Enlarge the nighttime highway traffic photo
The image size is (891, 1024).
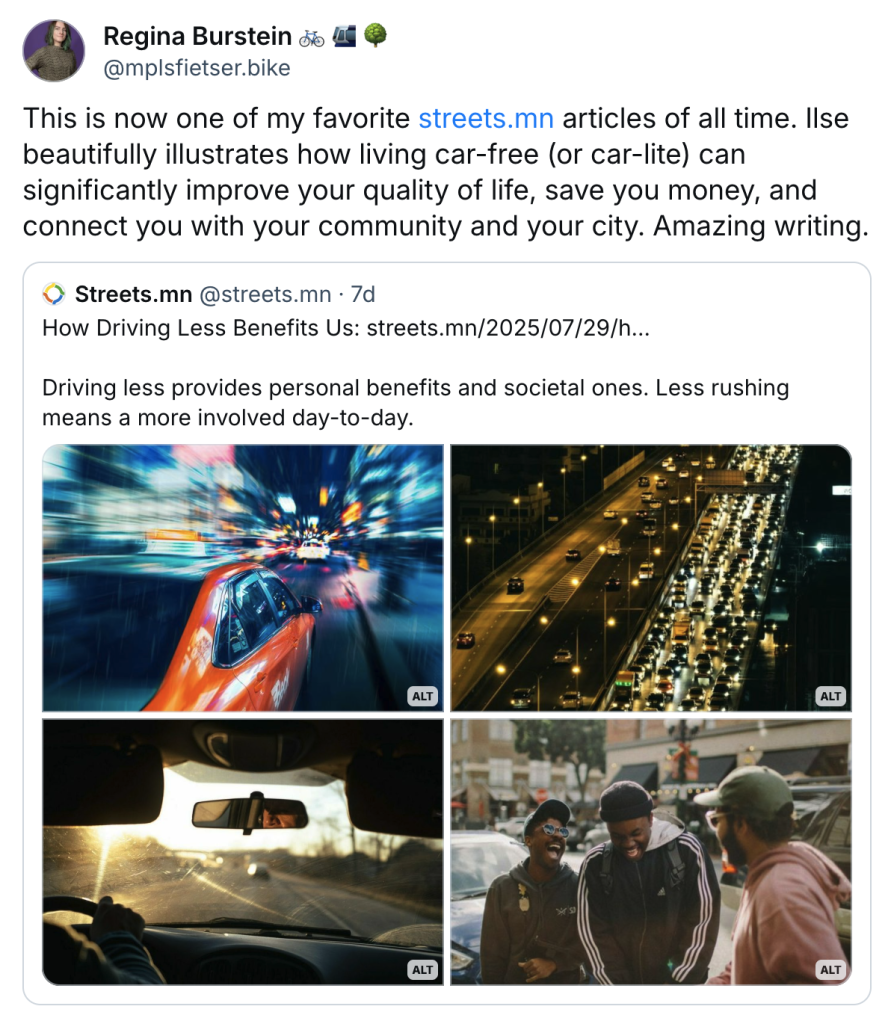point(651,578)
